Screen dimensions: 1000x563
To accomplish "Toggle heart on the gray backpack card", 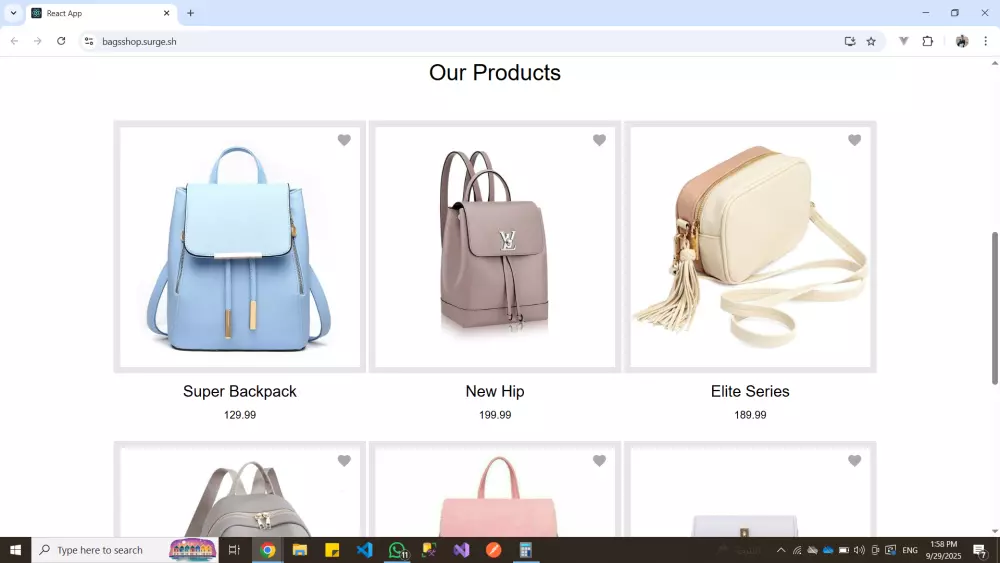I will pyautogui.click(x=344, y=460).
